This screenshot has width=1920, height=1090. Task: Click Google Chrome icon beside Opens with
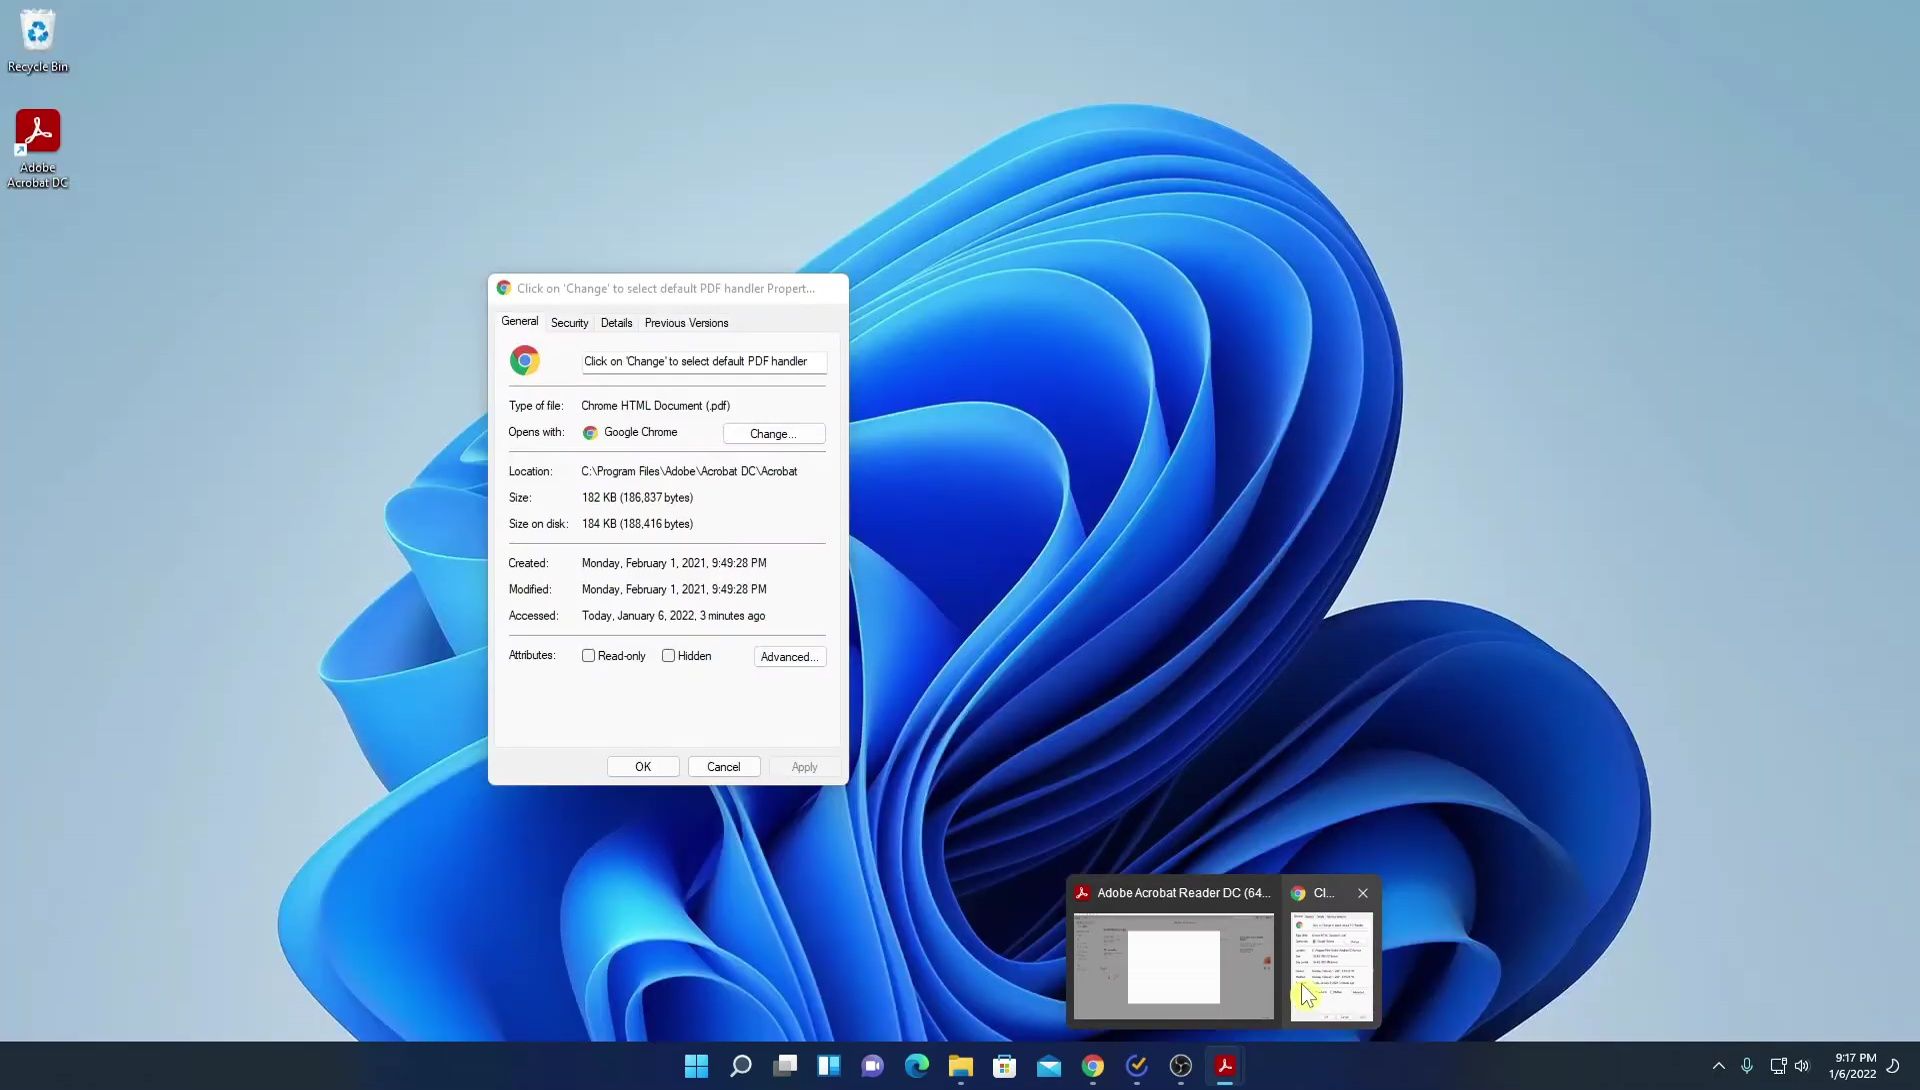coord(590,433)
